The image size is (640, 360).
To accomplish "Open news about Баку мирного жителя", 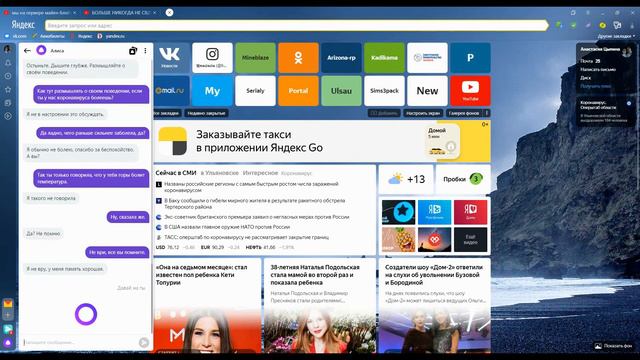I will (254, 204).
